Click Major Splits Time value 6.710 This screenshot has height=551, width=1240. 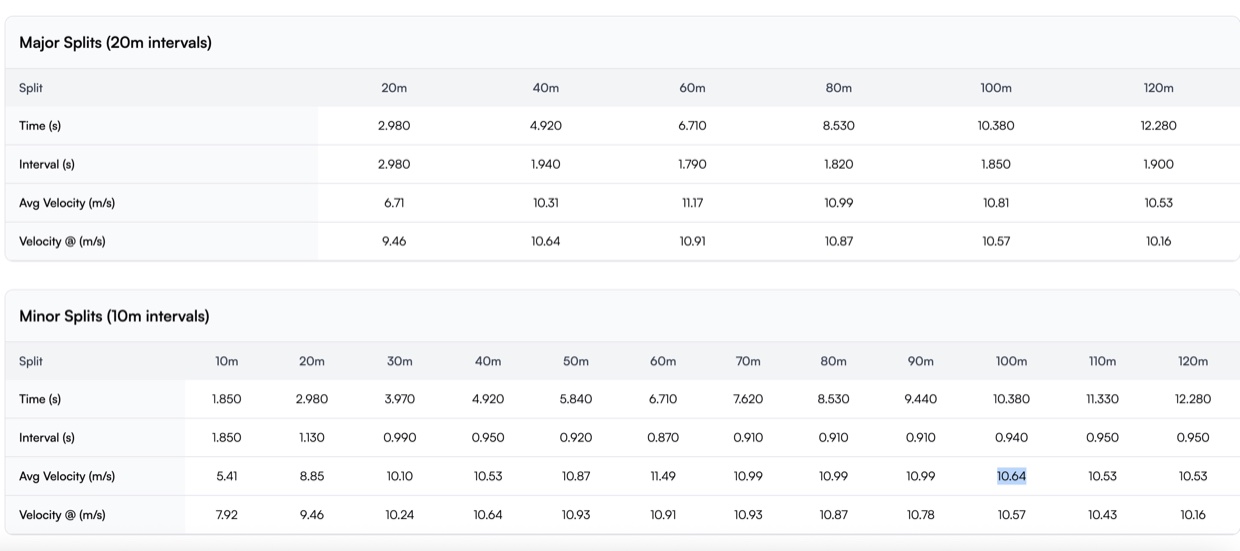(692, 126)
